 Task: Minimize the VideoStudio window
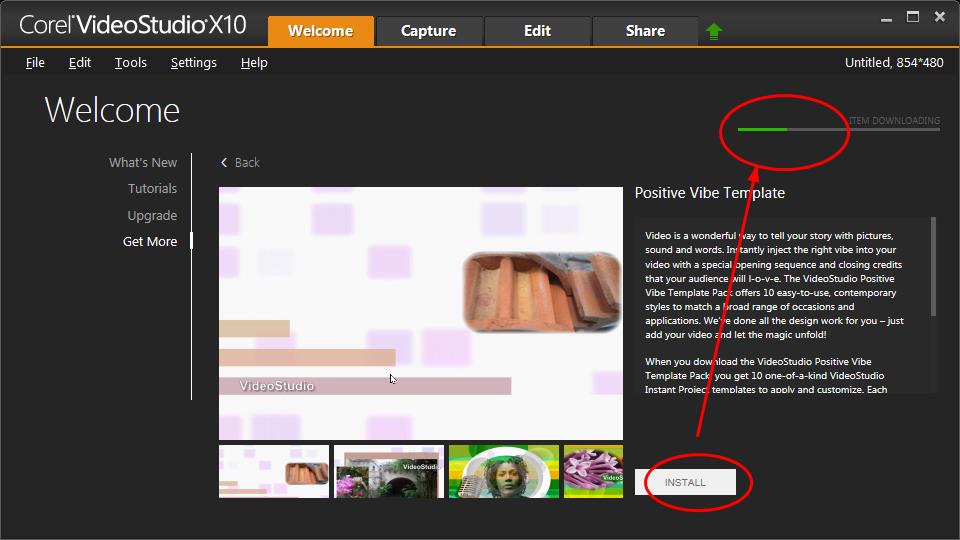(886, 18)
